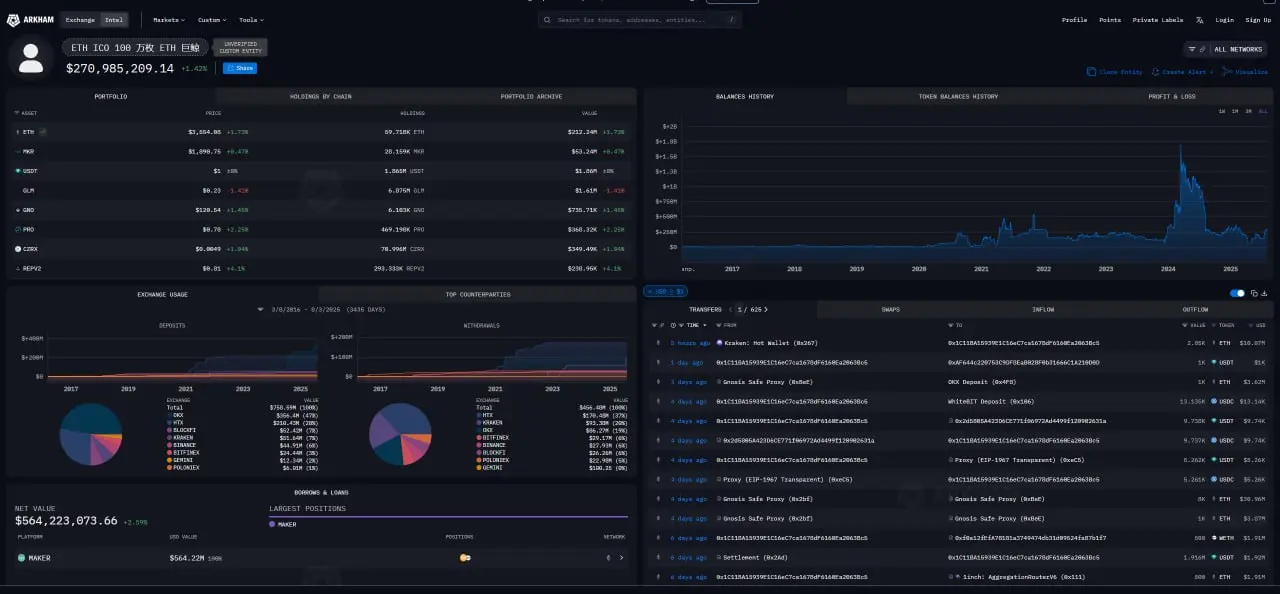The width and height of the screenshot is (1280, 594).
Task: Click the GNO asset icon in portfolio
Action: coord(17,210)
